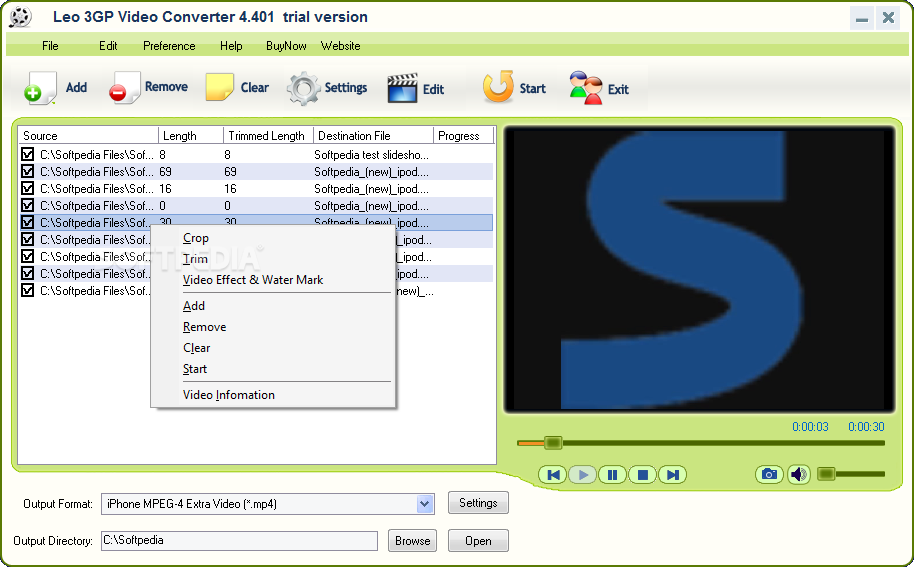Click the Open output directory button
The width and height of the screenshot is (914, 567).
(x=478, y=541)
